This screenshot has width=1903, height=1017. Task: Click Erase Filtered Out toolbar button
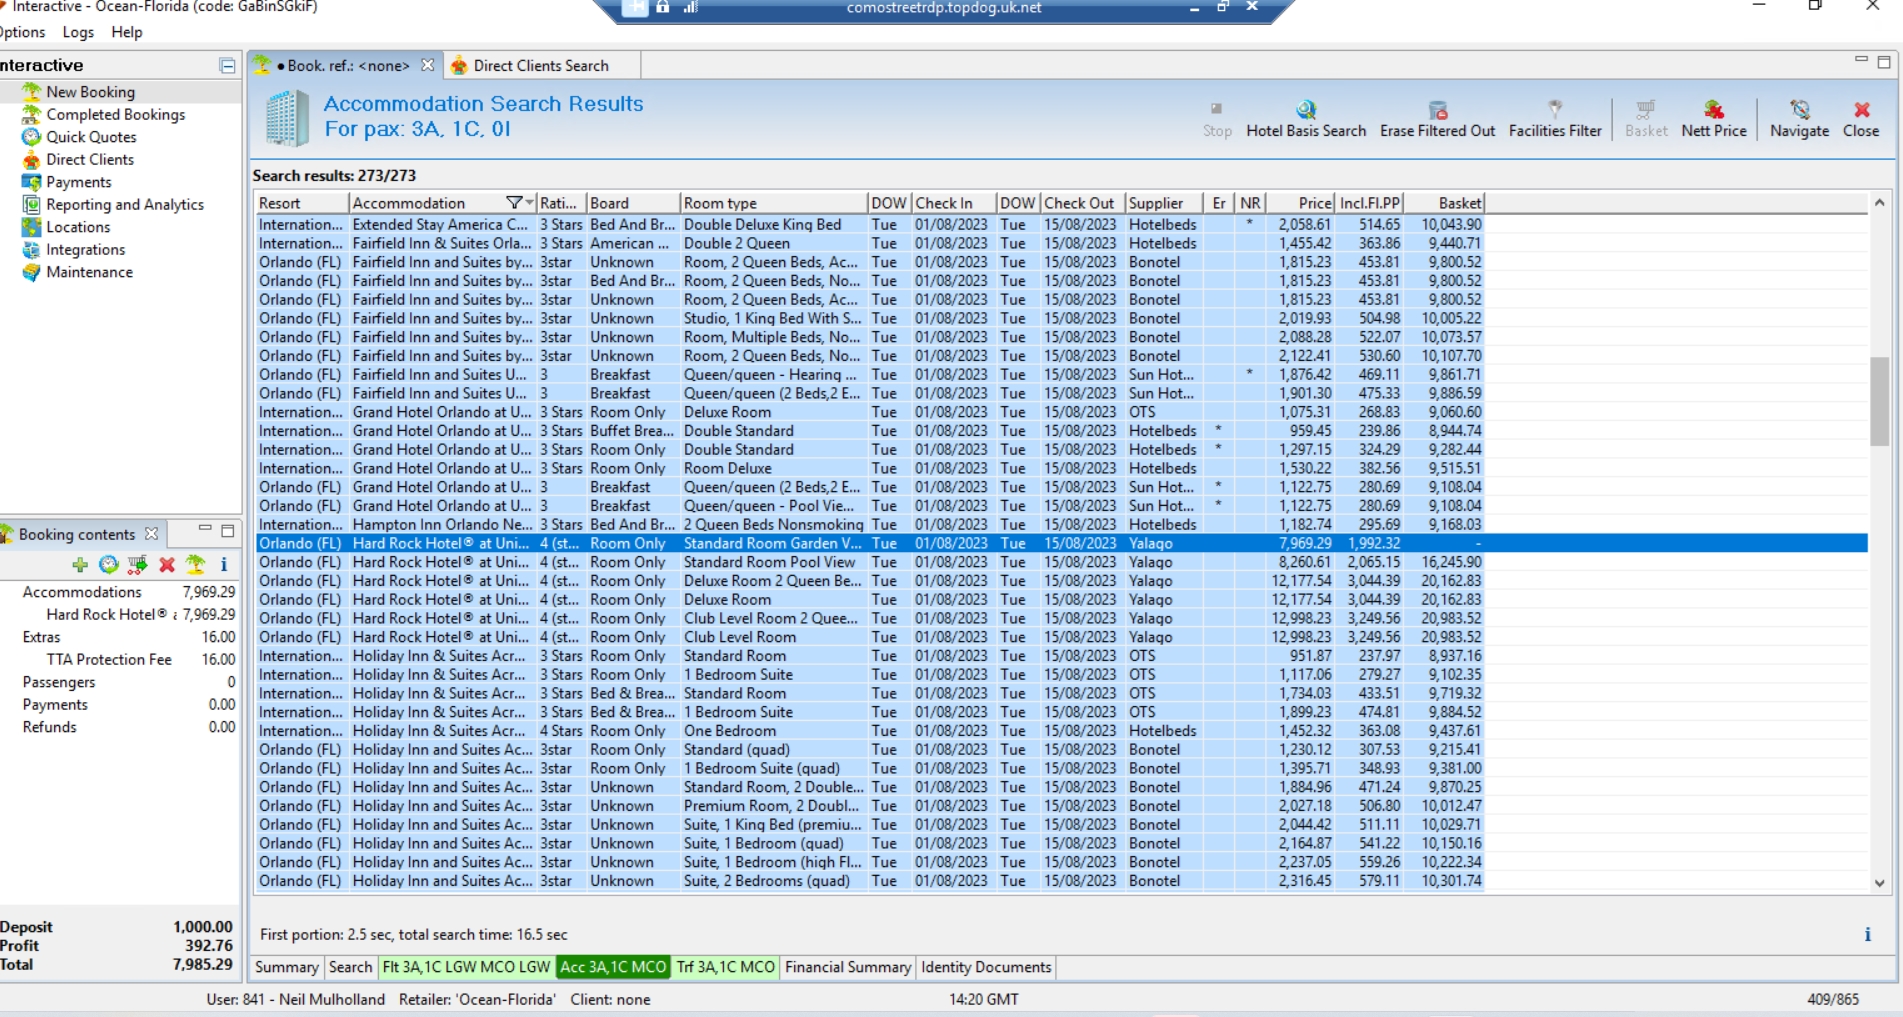tap(1437, 119)
